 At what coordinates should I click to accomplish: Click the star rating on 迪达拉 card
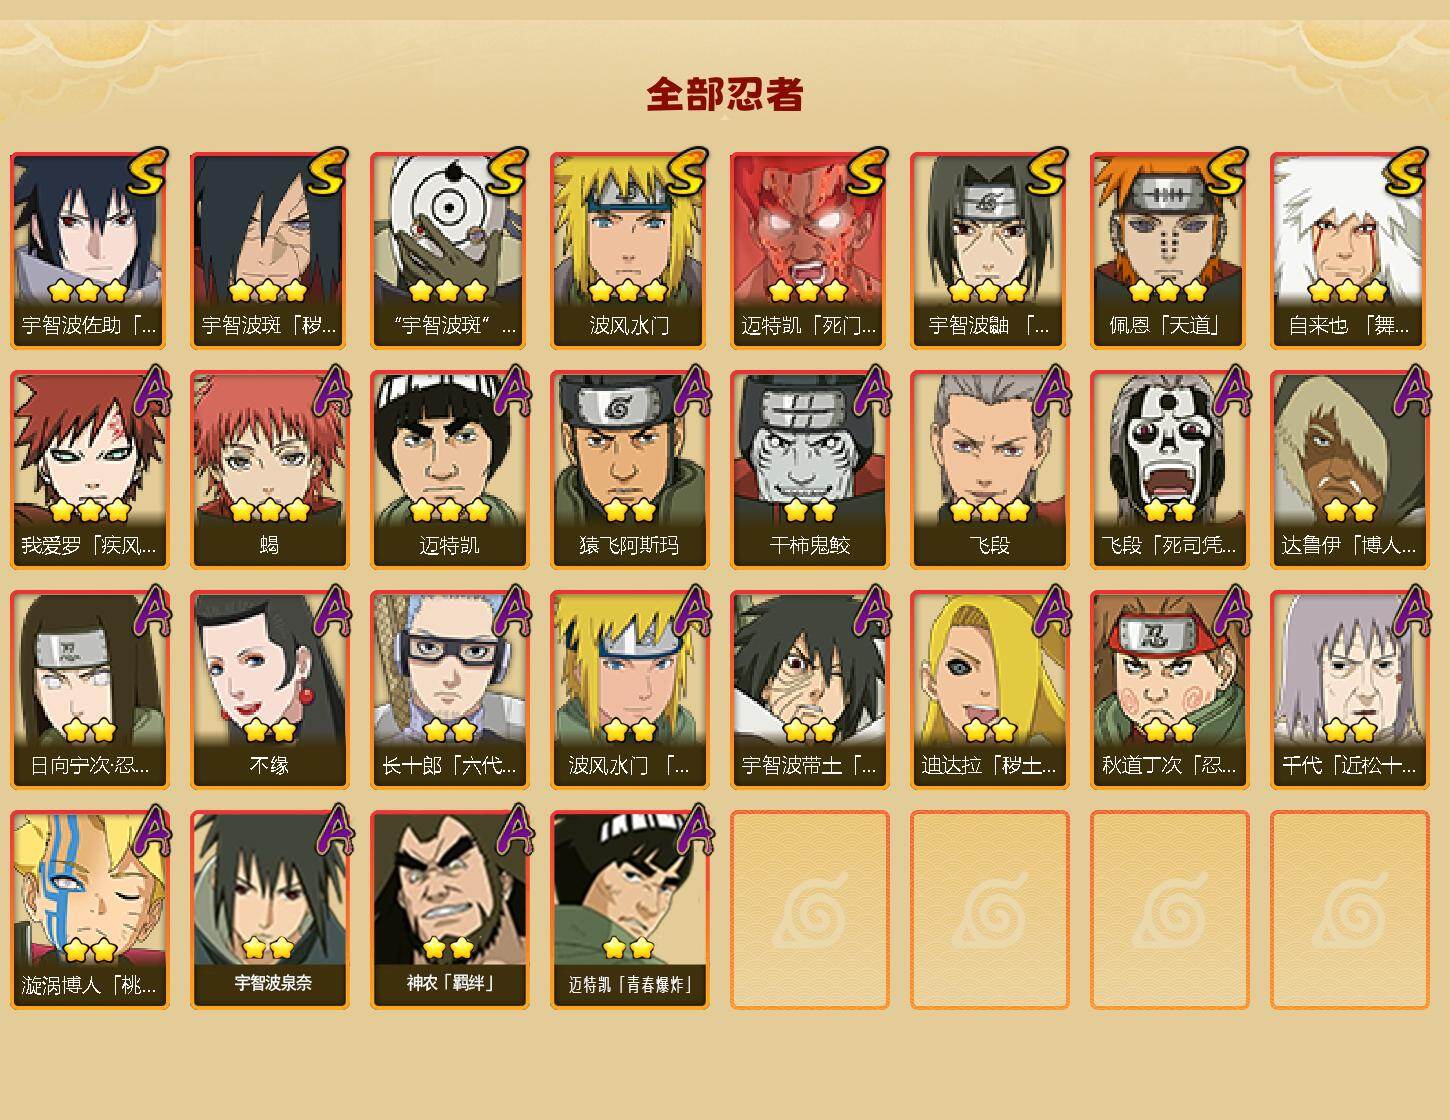[x=990, y=730]
